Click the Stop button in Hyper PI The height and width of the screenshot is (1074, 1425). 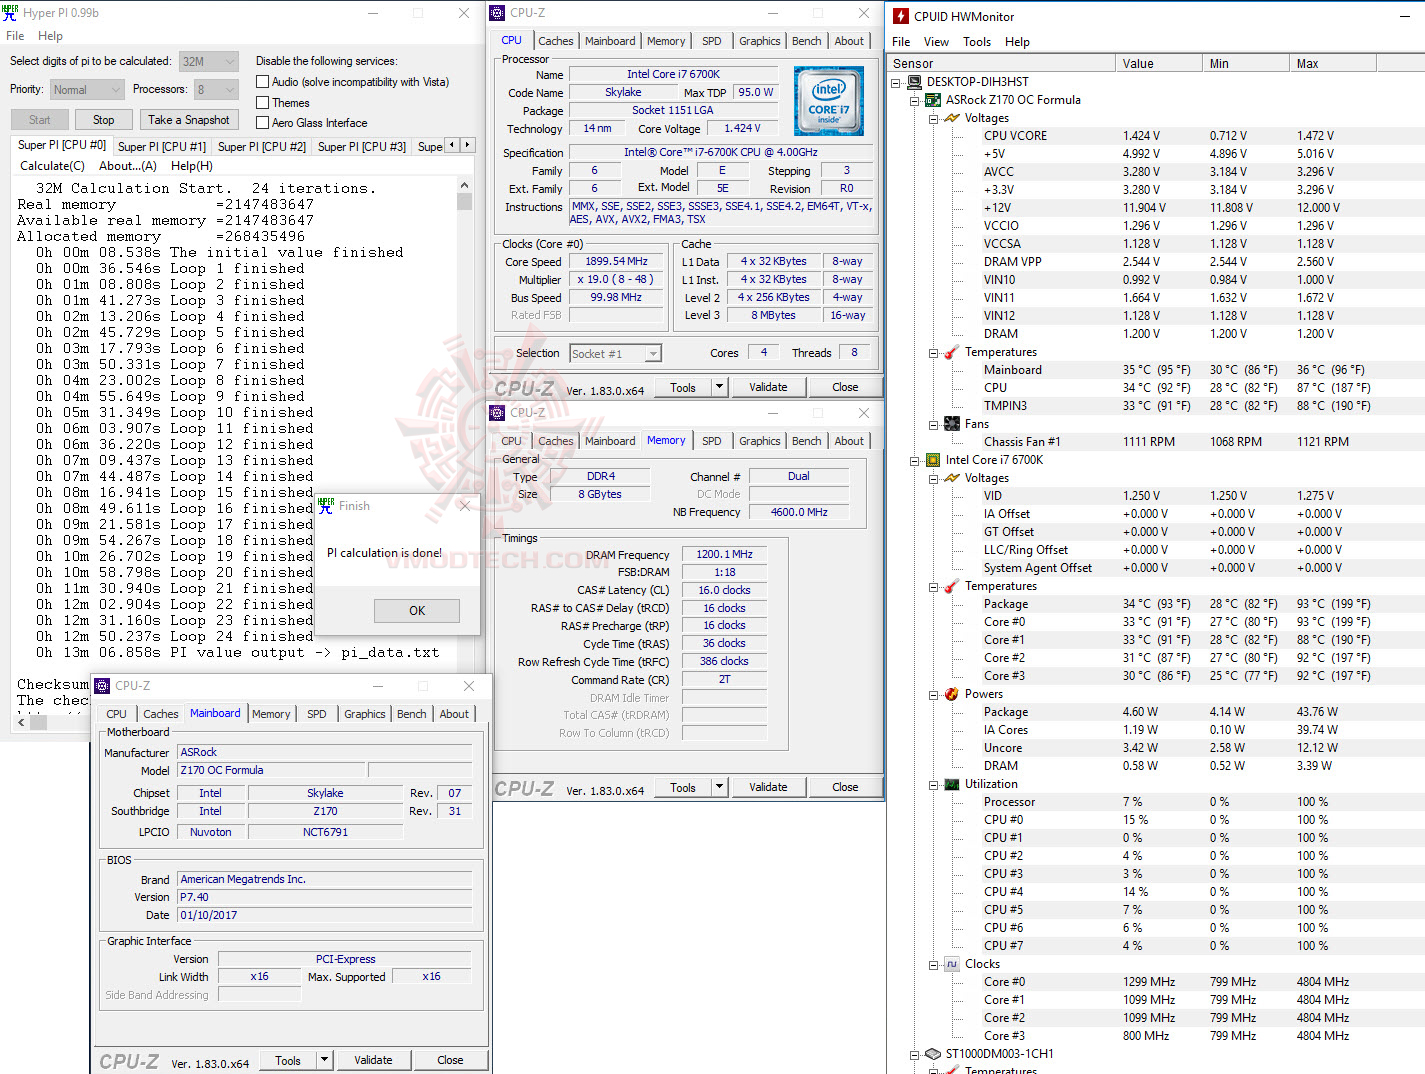104,119
